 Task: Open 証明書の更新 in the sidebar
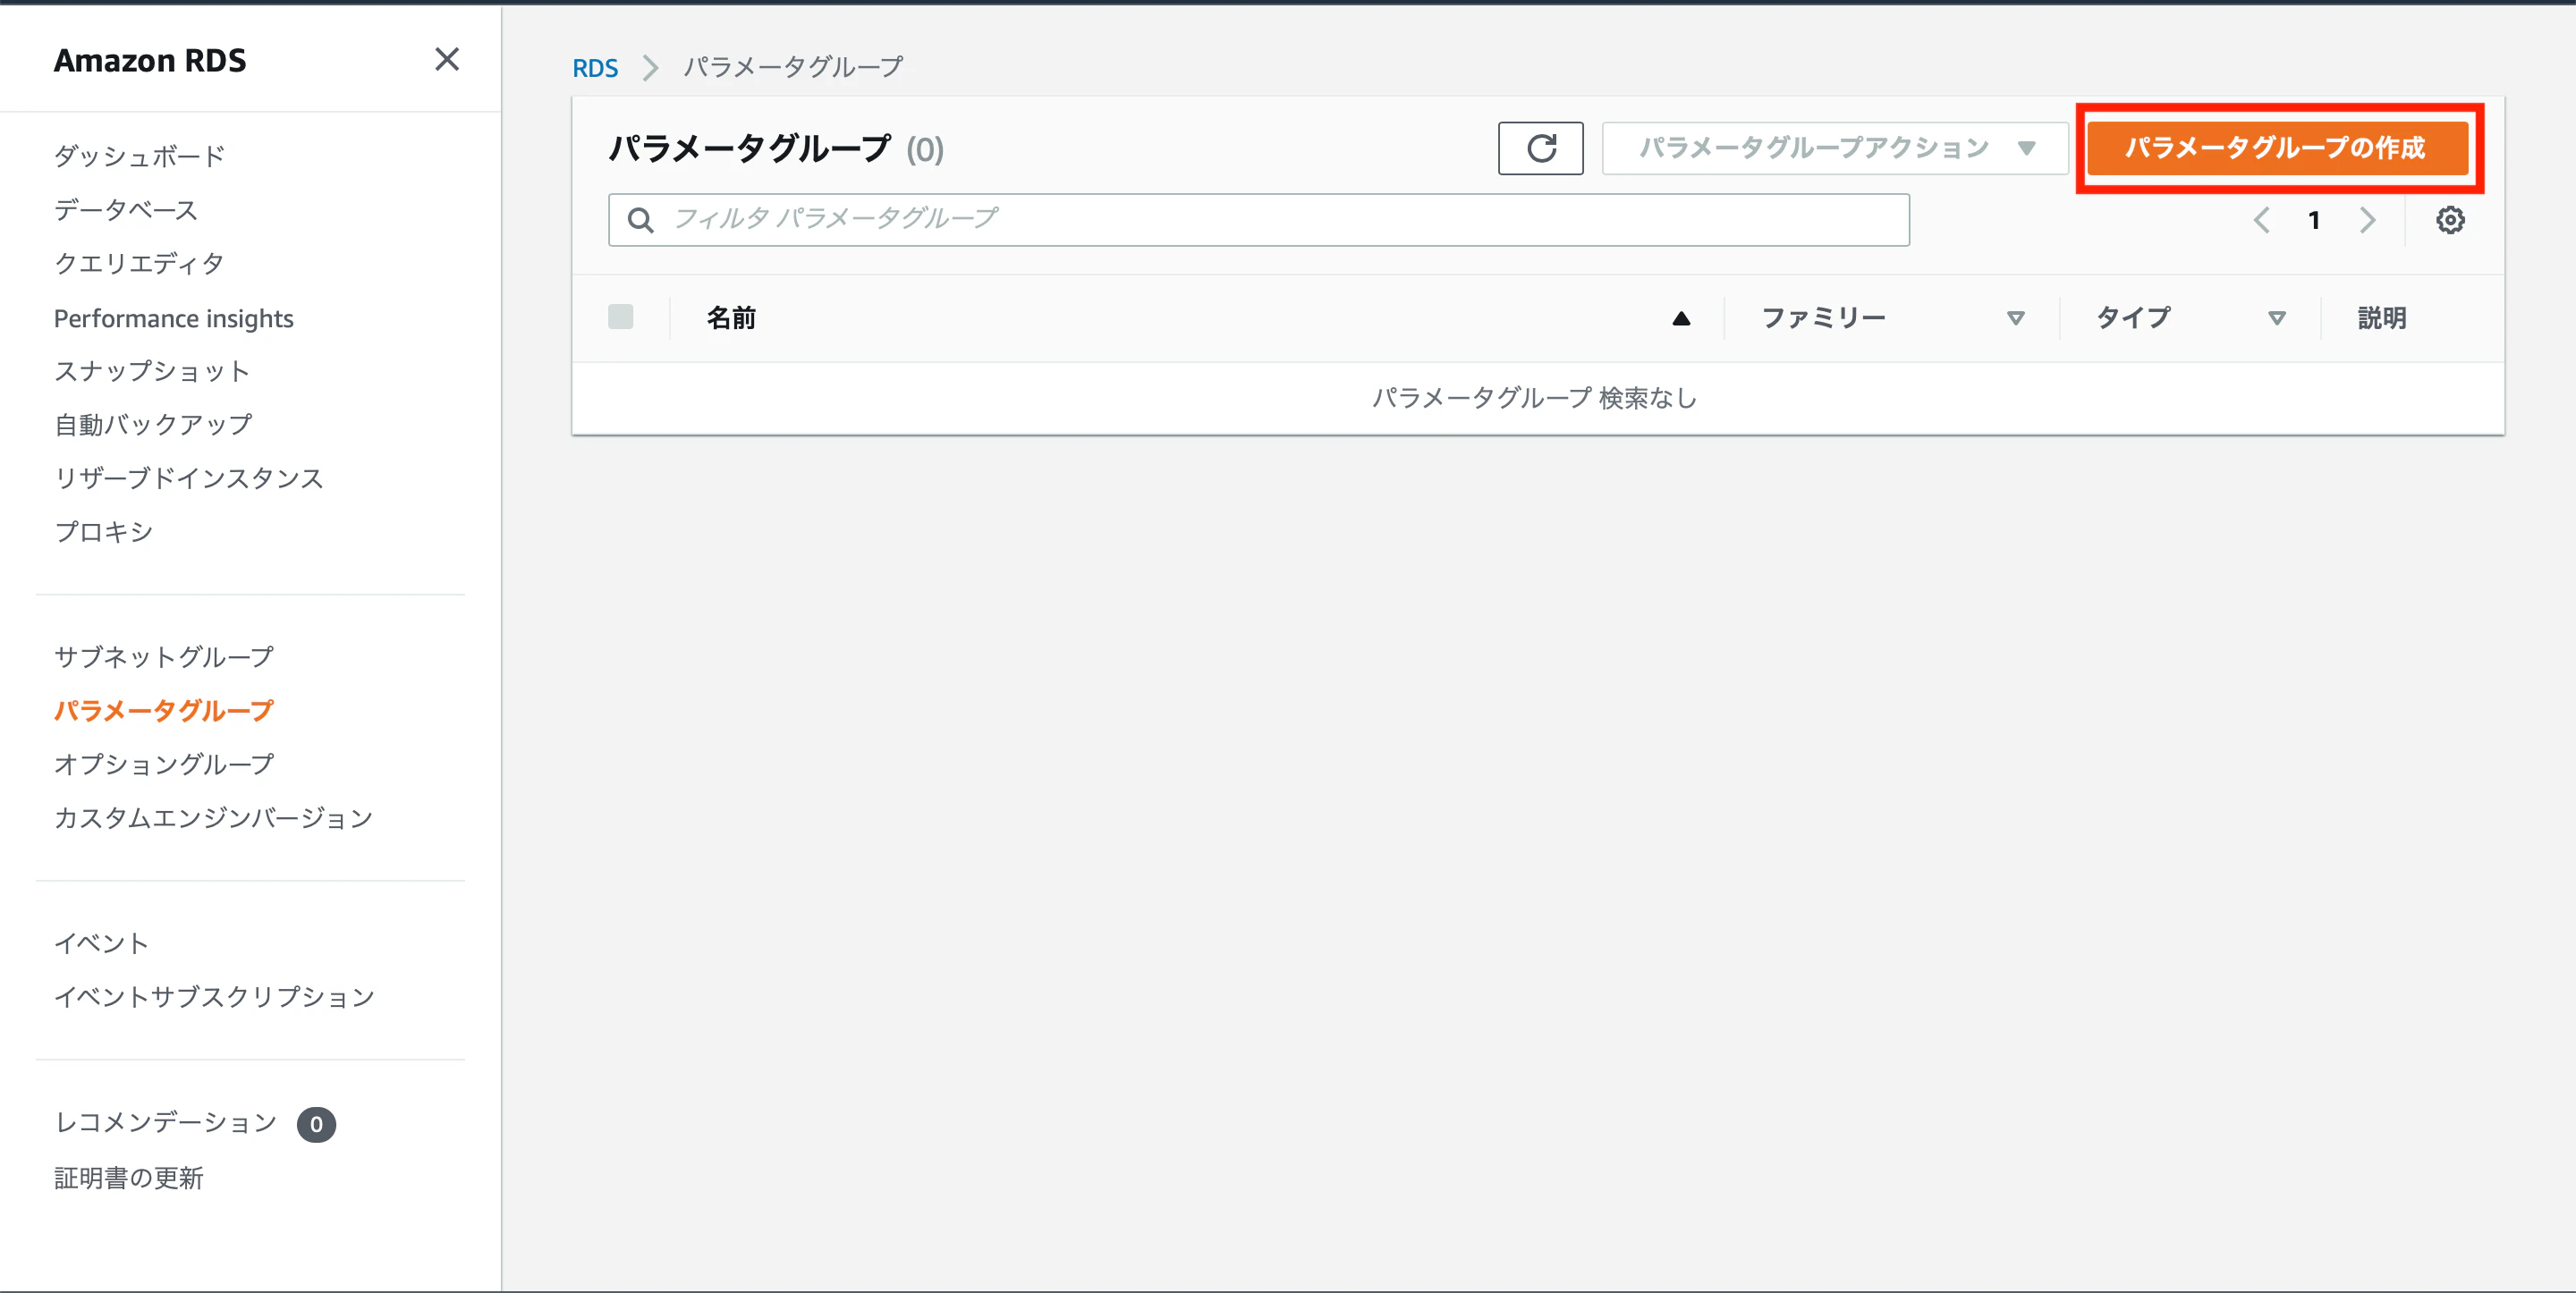coord(129,1178)
